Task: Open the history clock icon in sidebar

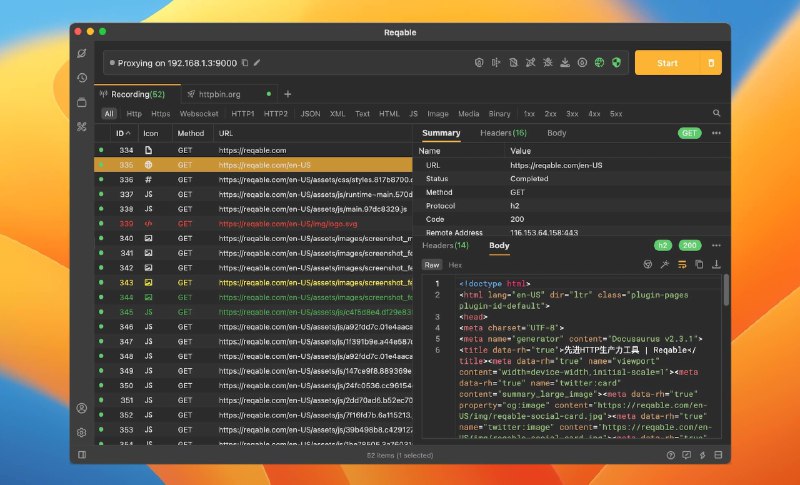Action: pos(81,77)
